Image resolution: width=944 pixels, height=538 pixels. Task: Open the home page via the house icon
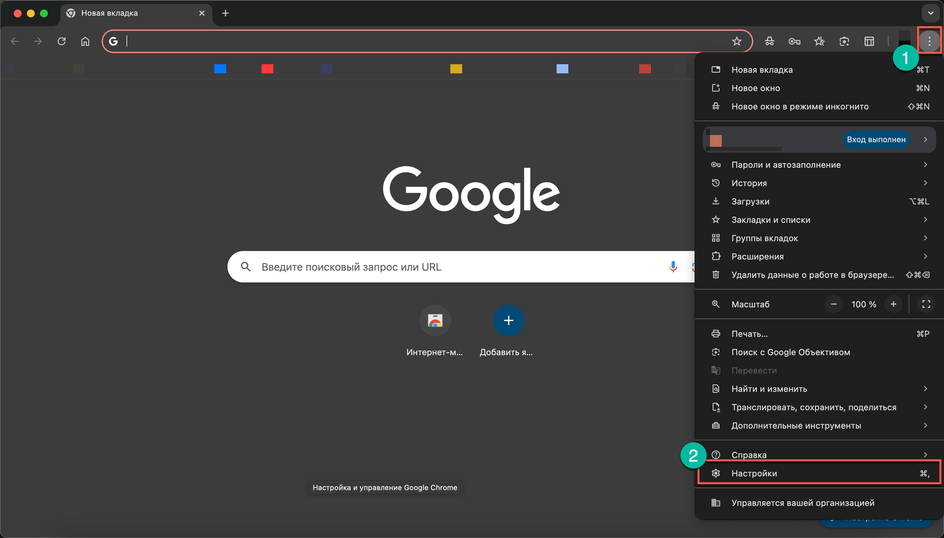point(85,42)
